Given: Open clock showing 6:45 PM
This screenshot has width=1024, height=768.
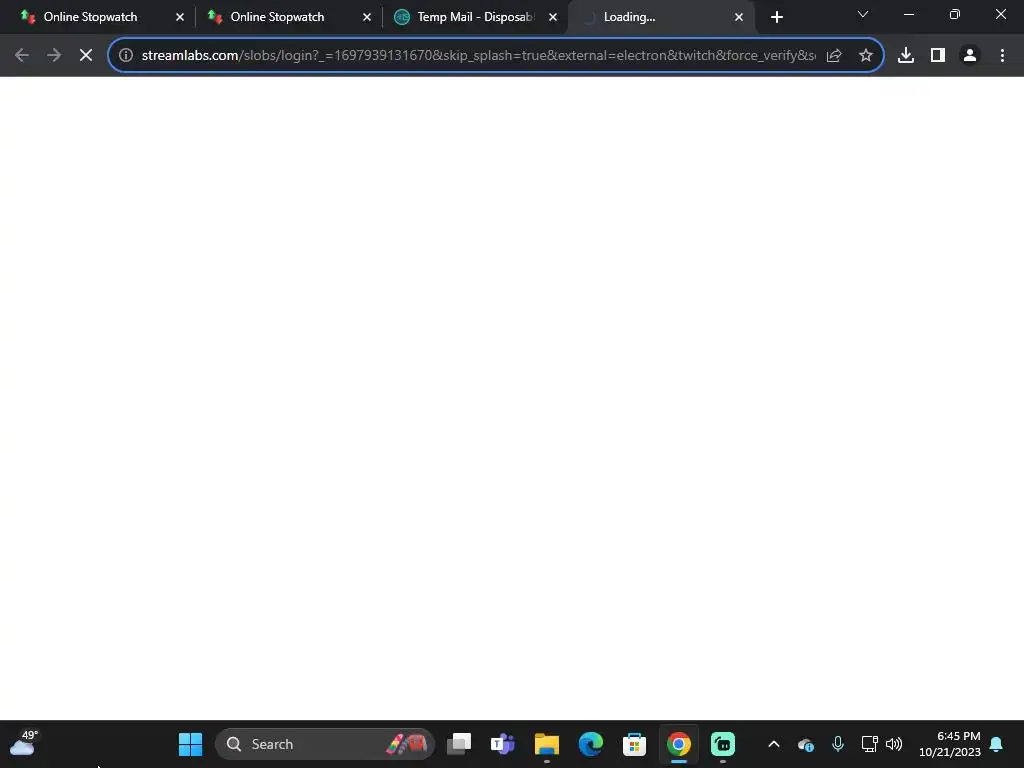Looking at the screenshot, I should tap(950, 744).
